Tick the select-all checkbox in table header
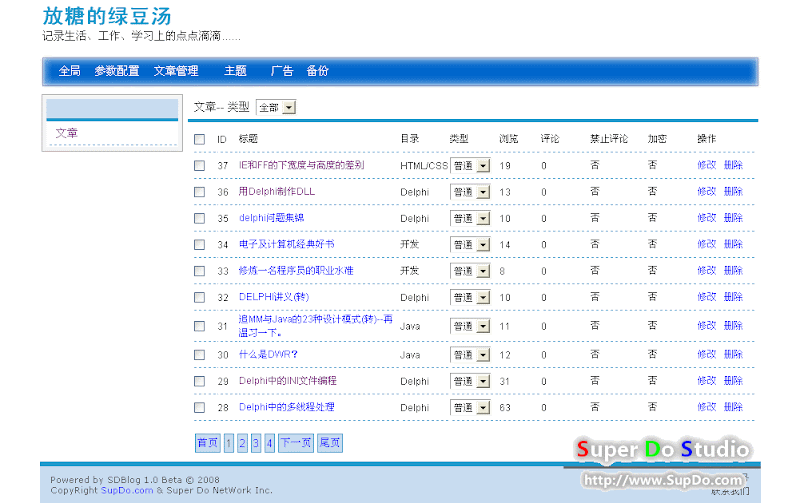The height and width of the screenshot is (503, 800). tap(199, 139)
